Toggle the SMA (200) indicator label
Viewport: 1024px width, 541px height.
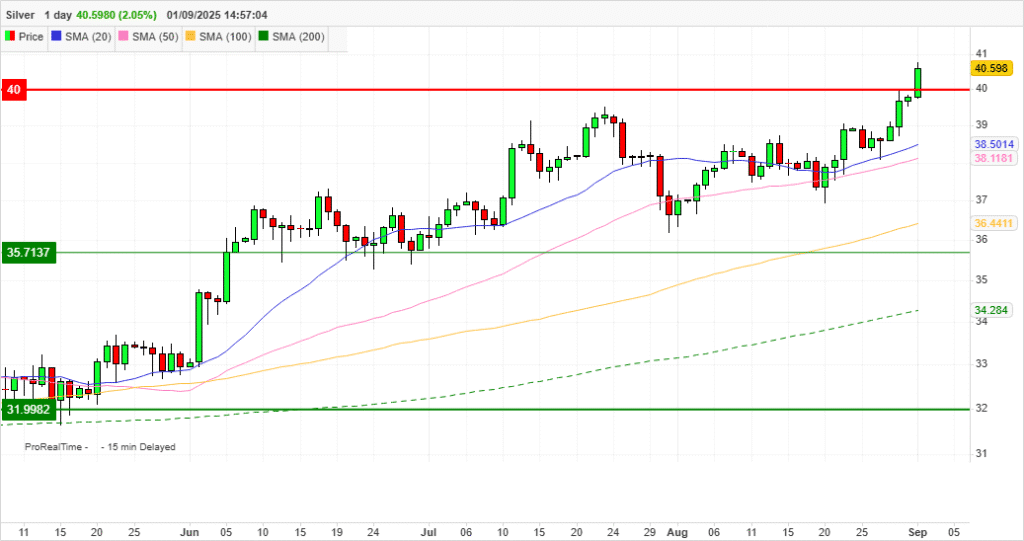coord(299,37)
